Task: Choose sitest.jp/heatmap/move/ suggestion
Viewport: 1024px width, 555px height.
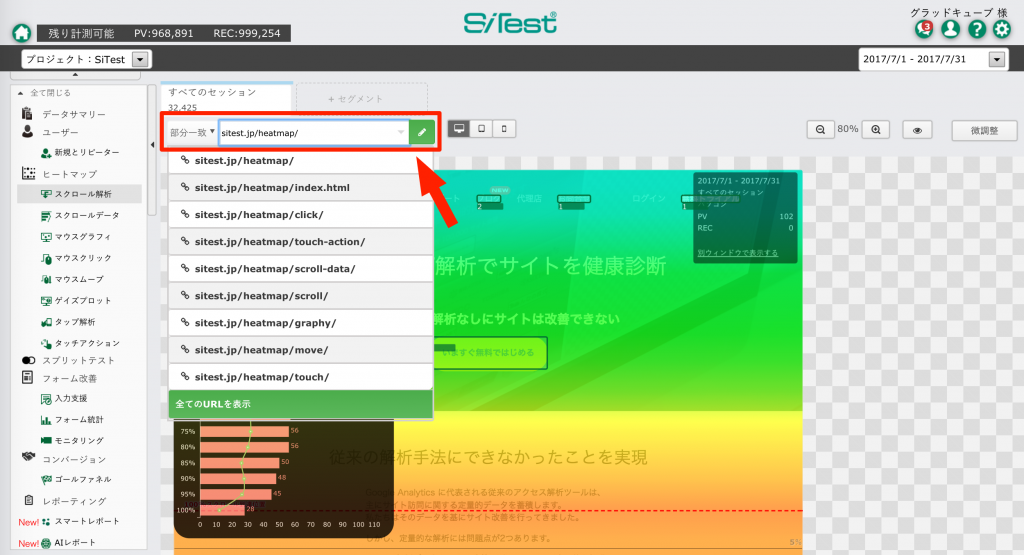Action: click(x=300, y=350)
